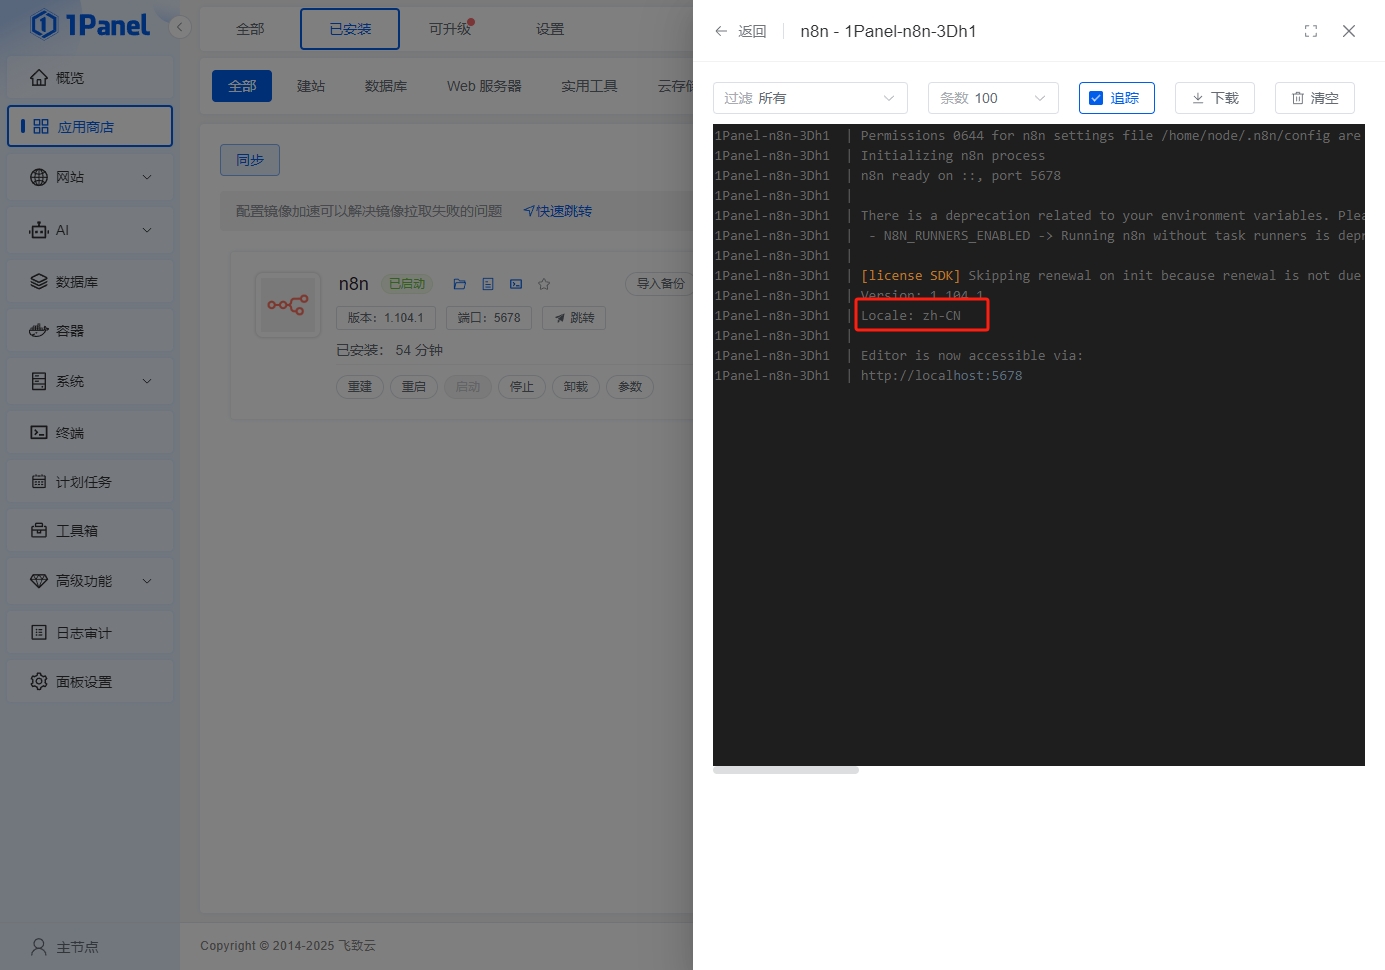This screenshot has height=970, width=1385.
Task: Favorite n8n with the star icon
Action: pos(544,284)
